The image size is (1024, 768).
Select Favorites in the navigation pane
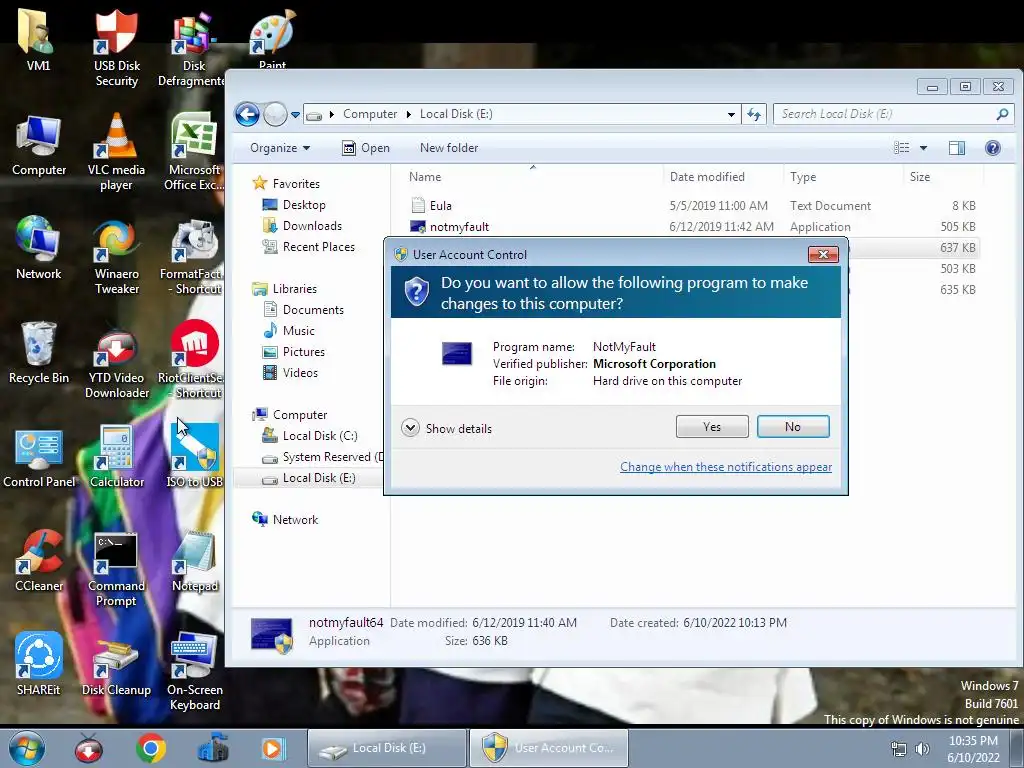pos(286,184)
